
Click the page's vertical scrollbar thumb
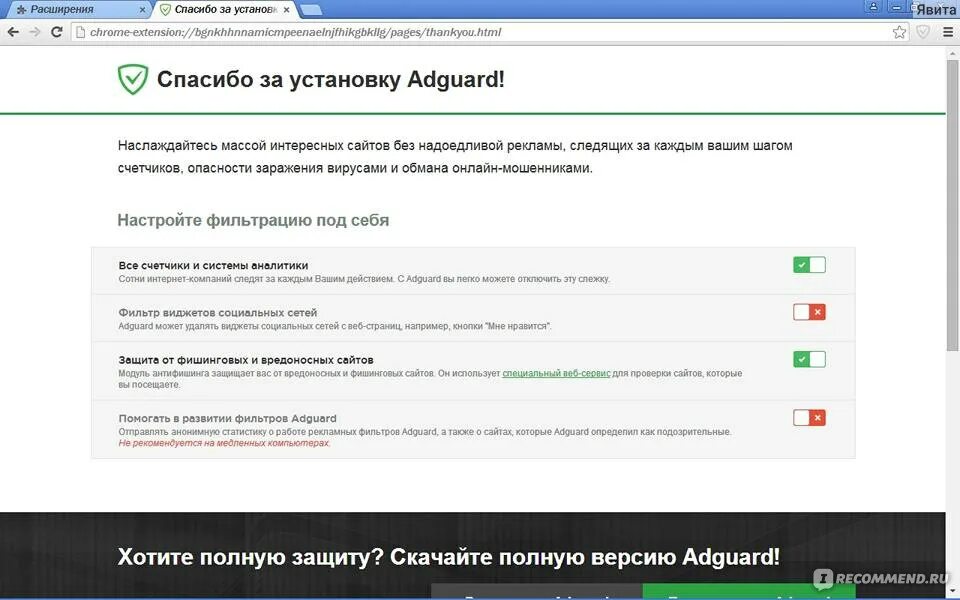[x=952, y=205]
